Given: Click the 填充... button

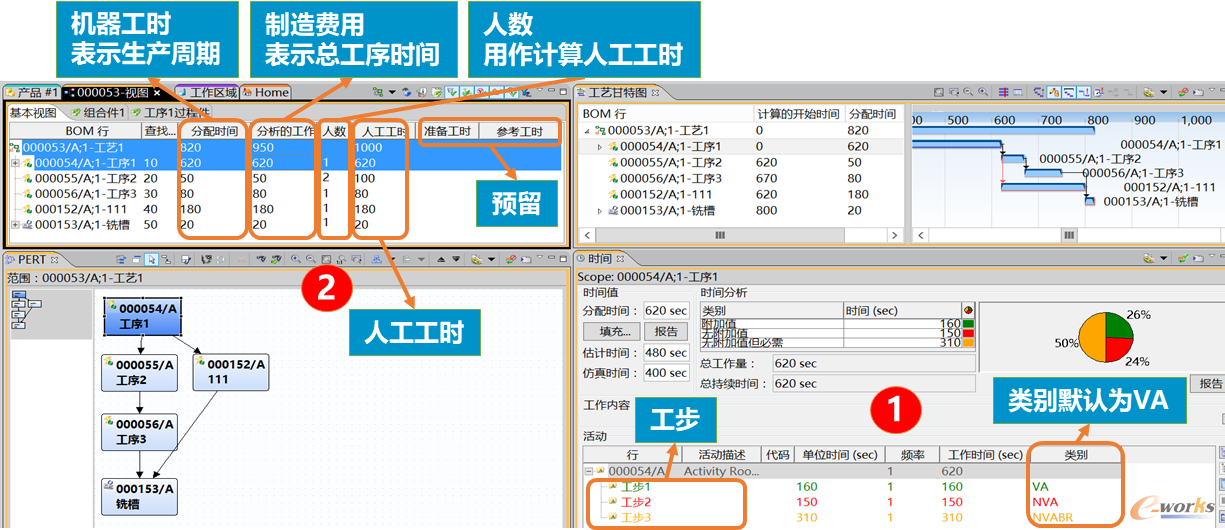Looking at the screenshot, I should [x=614, y=332].
